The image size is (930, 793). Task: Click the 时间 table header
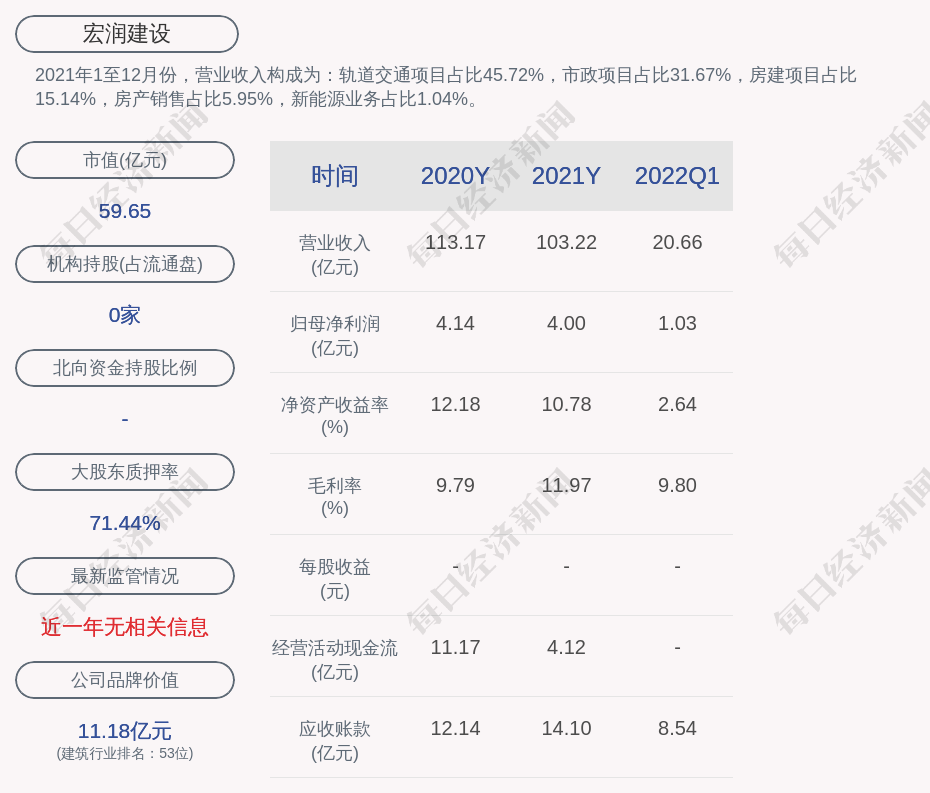pyautogui.click(x=335, y=176)
